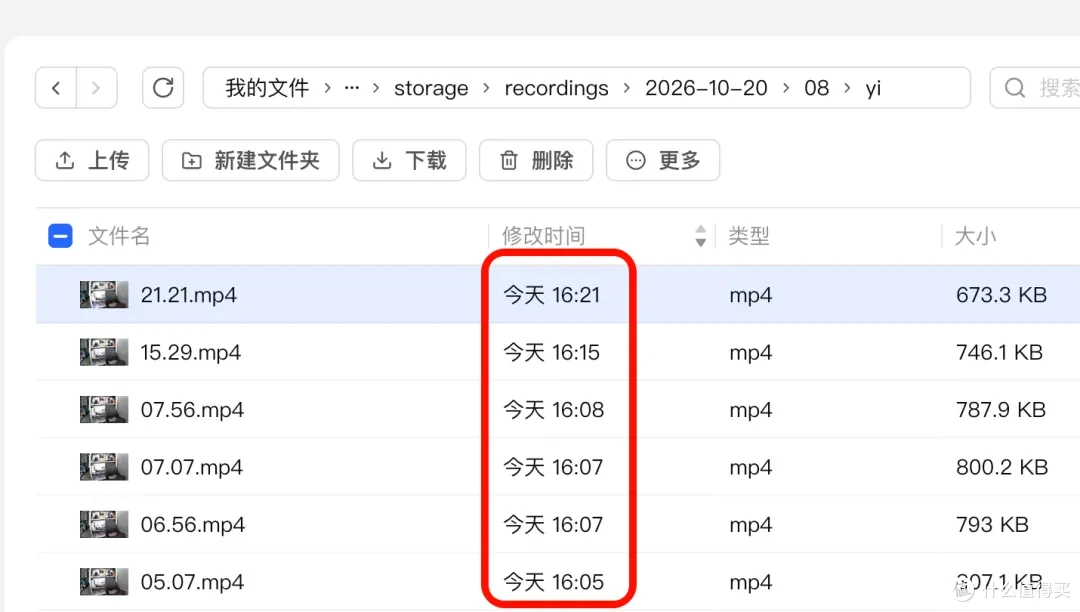Screen dimensions: 1080x612
Task: Refresh the current folder listing
Action: (163, 87)
